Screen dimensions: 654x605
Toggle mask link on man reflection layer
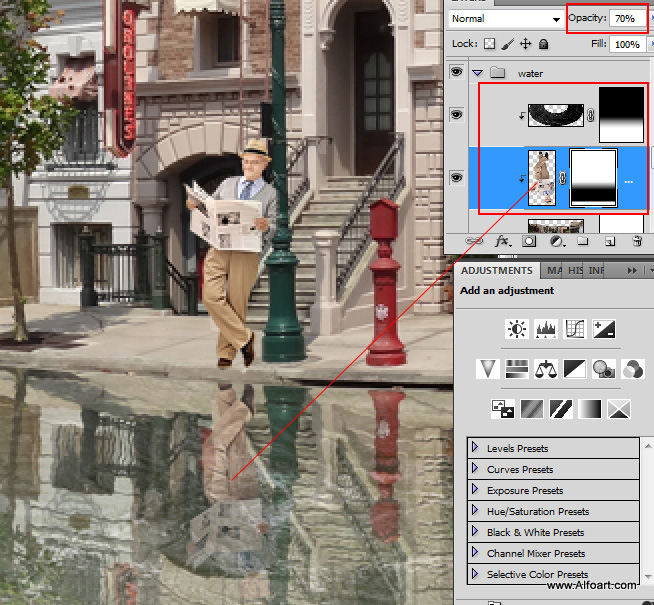(x=563, y=178)
